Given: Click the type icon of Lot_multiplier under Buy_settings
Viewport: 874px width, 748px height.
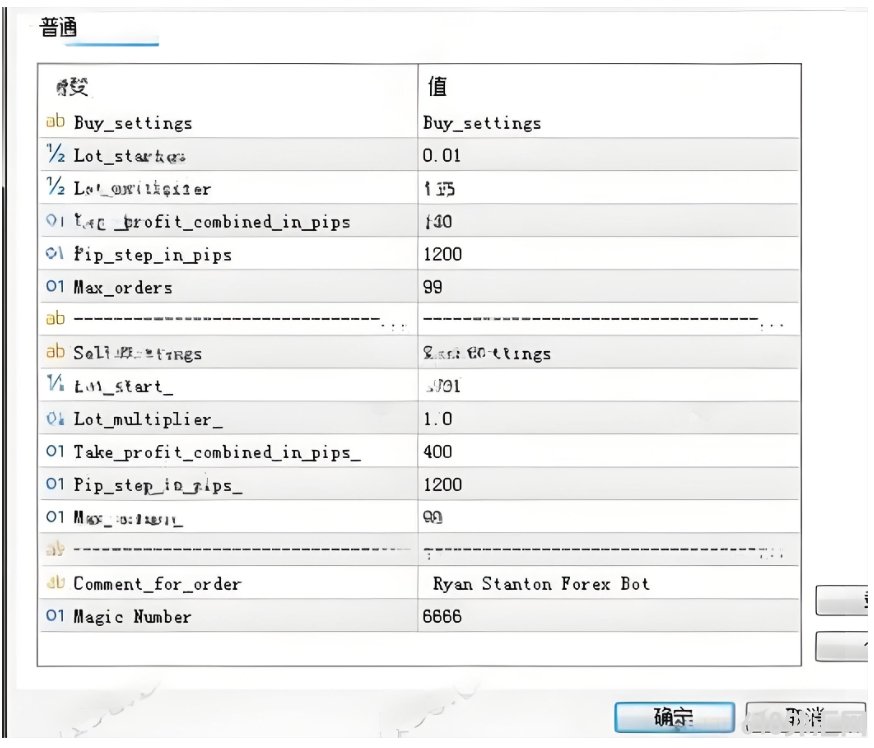Looking at the screenshot, I should click(56, 186).
